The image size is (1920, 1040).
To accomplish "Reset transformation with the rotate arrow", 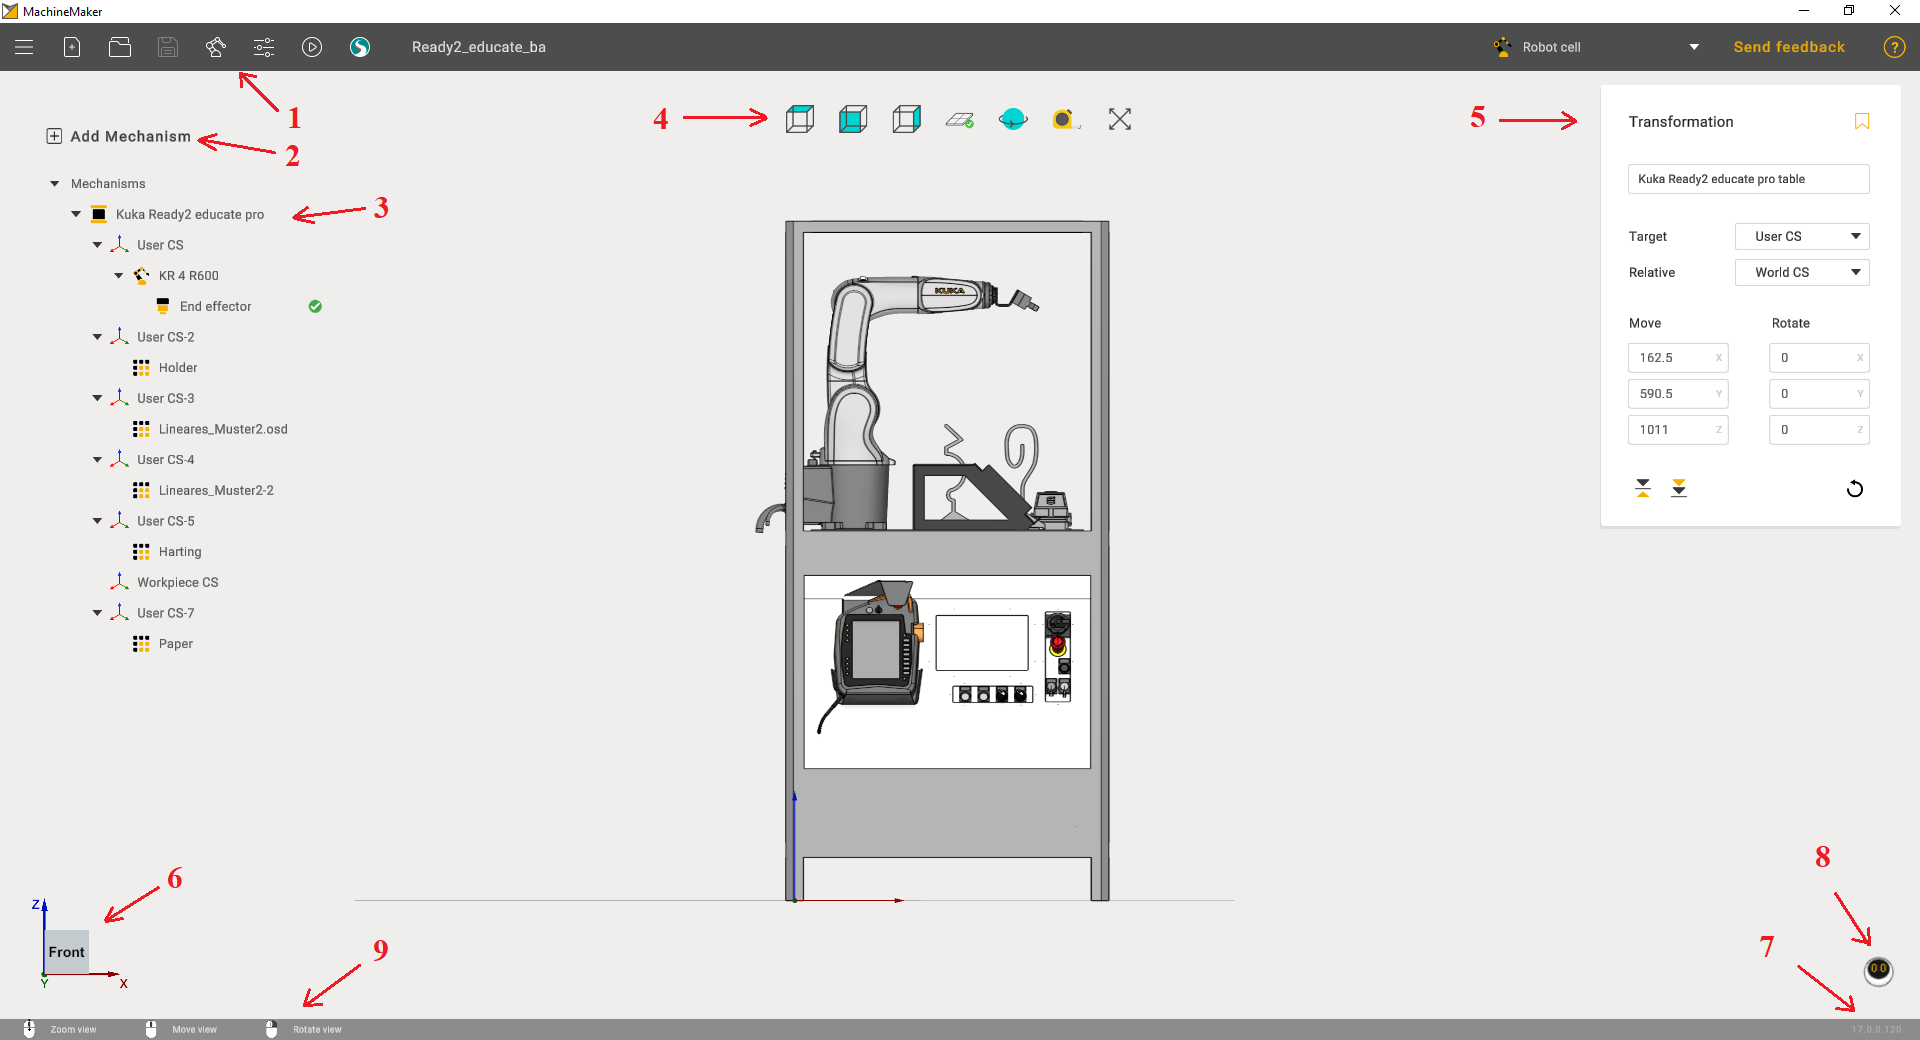I will [x=1855, y=489].
